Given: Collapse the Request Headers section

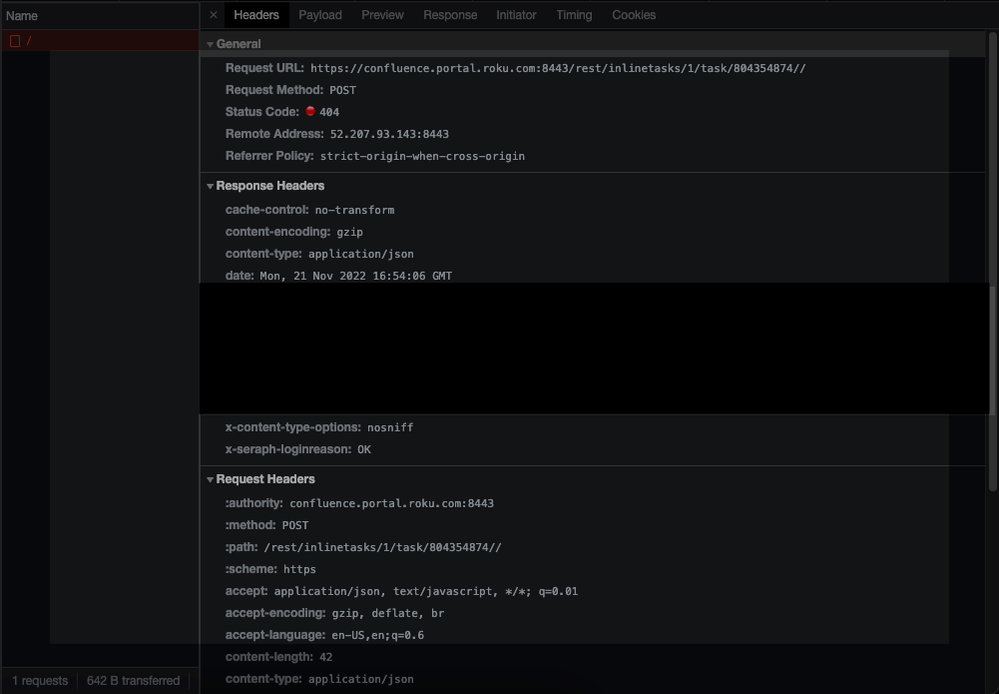Looking at the screenshot, I should [210, 479].
